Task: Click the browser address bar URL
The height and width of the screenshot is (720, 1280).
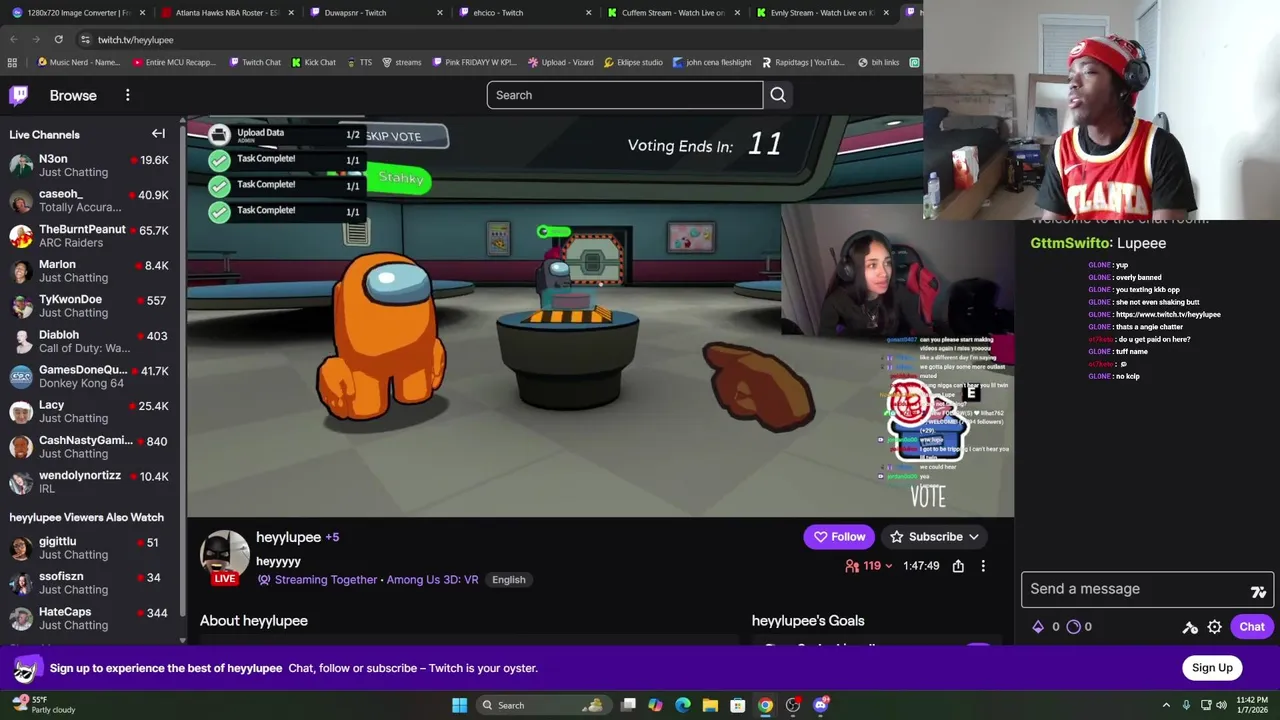Action: pyautogui.click(x=136, y=39)
